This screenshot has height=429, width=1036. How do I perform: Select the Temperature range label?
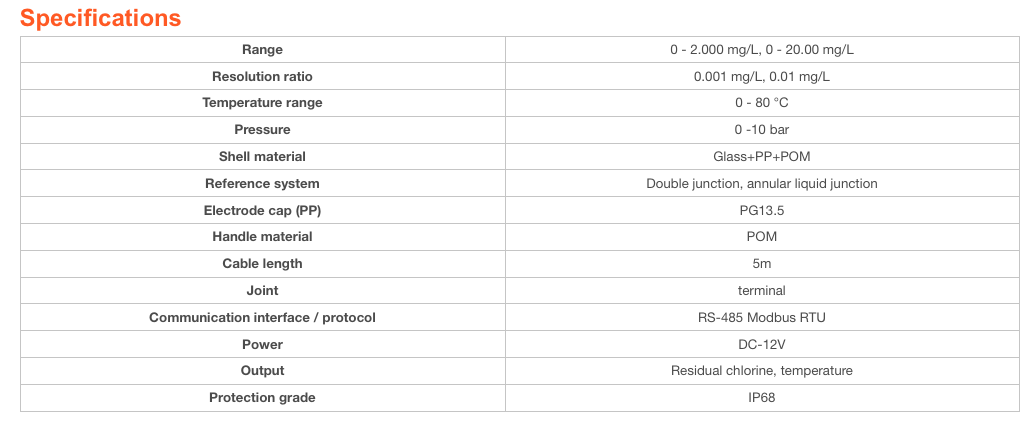(x=262, y=103)
